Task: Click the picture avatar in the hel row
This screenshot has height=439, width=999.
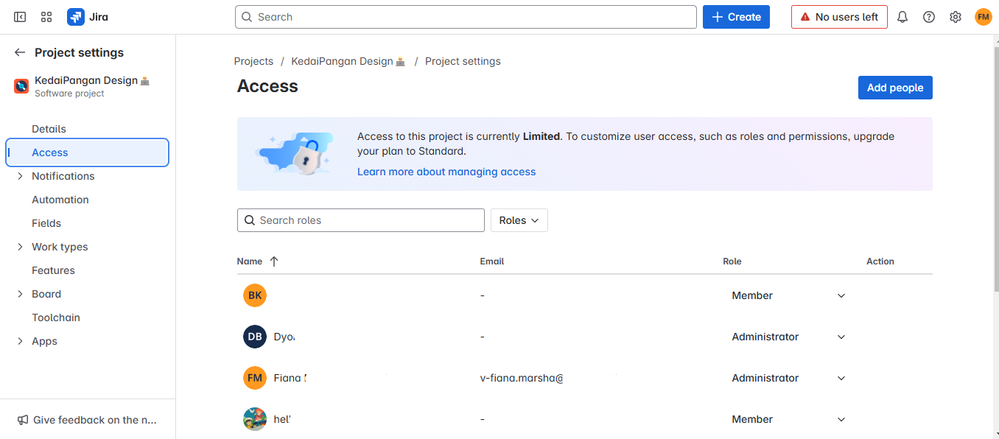Action: click(x=255, y=419)
